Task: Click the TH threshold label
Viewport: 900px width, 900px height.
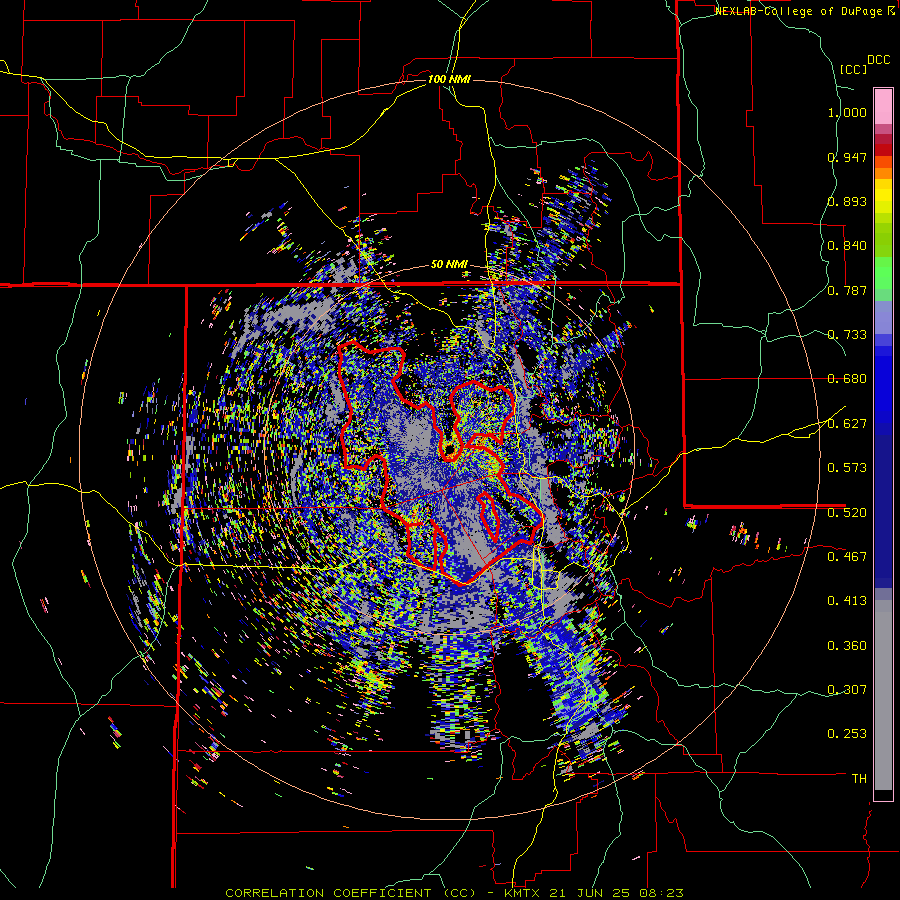Action: pos(859,778)
